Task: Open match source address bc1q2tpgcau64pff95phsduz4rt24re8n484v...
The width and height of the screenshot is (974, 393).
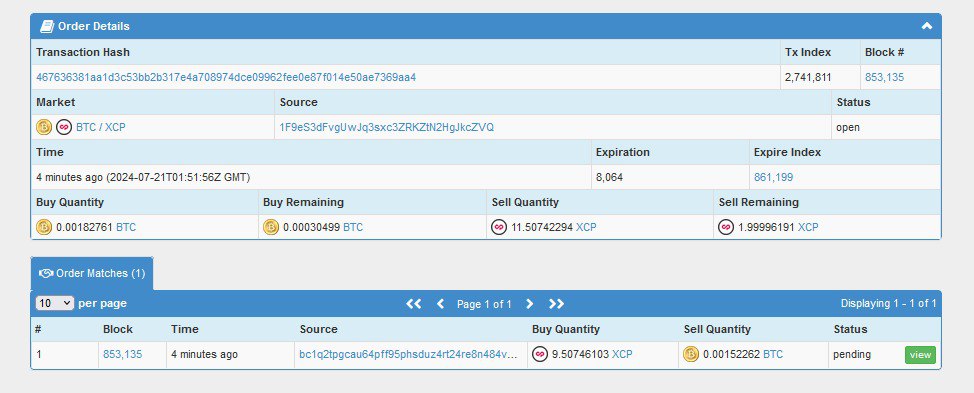Action: (x=408, y=355)
